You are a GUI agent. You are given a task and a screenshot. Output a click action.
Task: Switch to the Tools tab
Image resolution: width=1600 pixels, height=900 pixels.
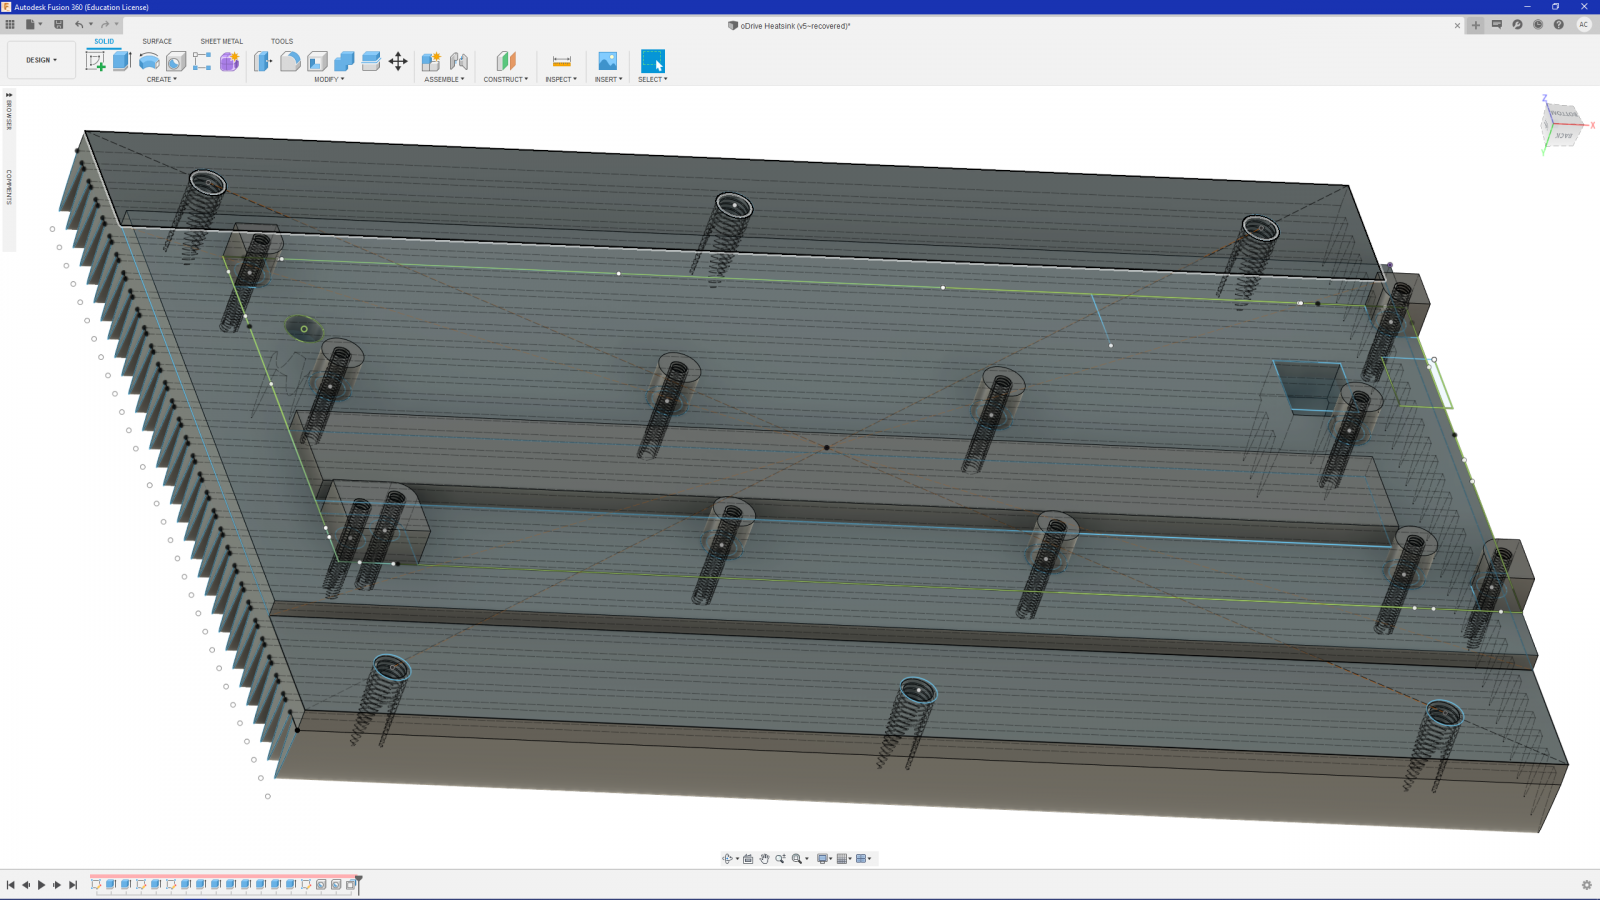coord(282,41)
